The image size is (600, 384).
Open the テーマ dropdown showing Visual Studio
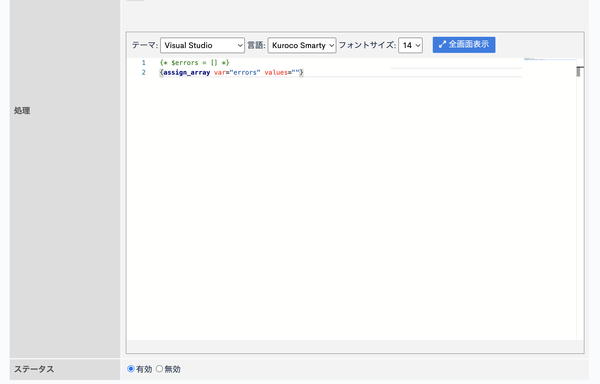202,45
